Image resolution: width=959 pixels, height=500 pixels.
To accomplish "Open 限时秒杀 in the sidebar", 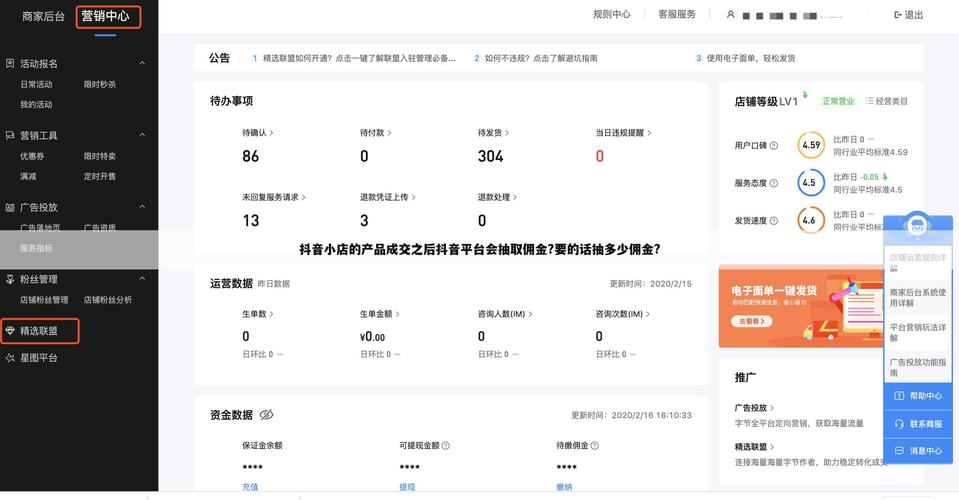I will [100, 84].
